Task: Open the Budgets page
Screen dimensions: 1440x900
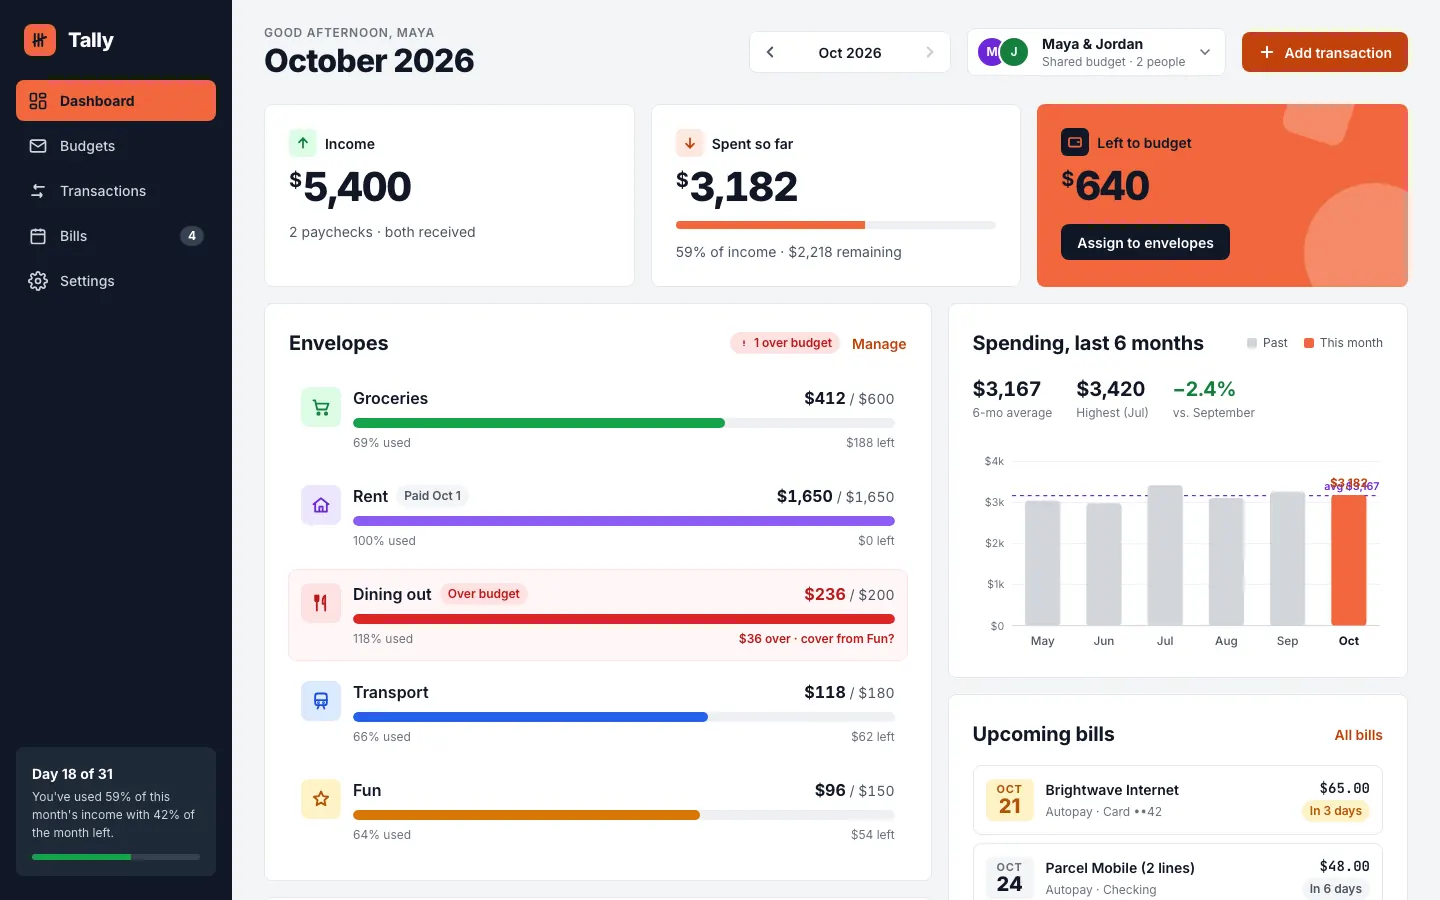Action: point(116,146)
